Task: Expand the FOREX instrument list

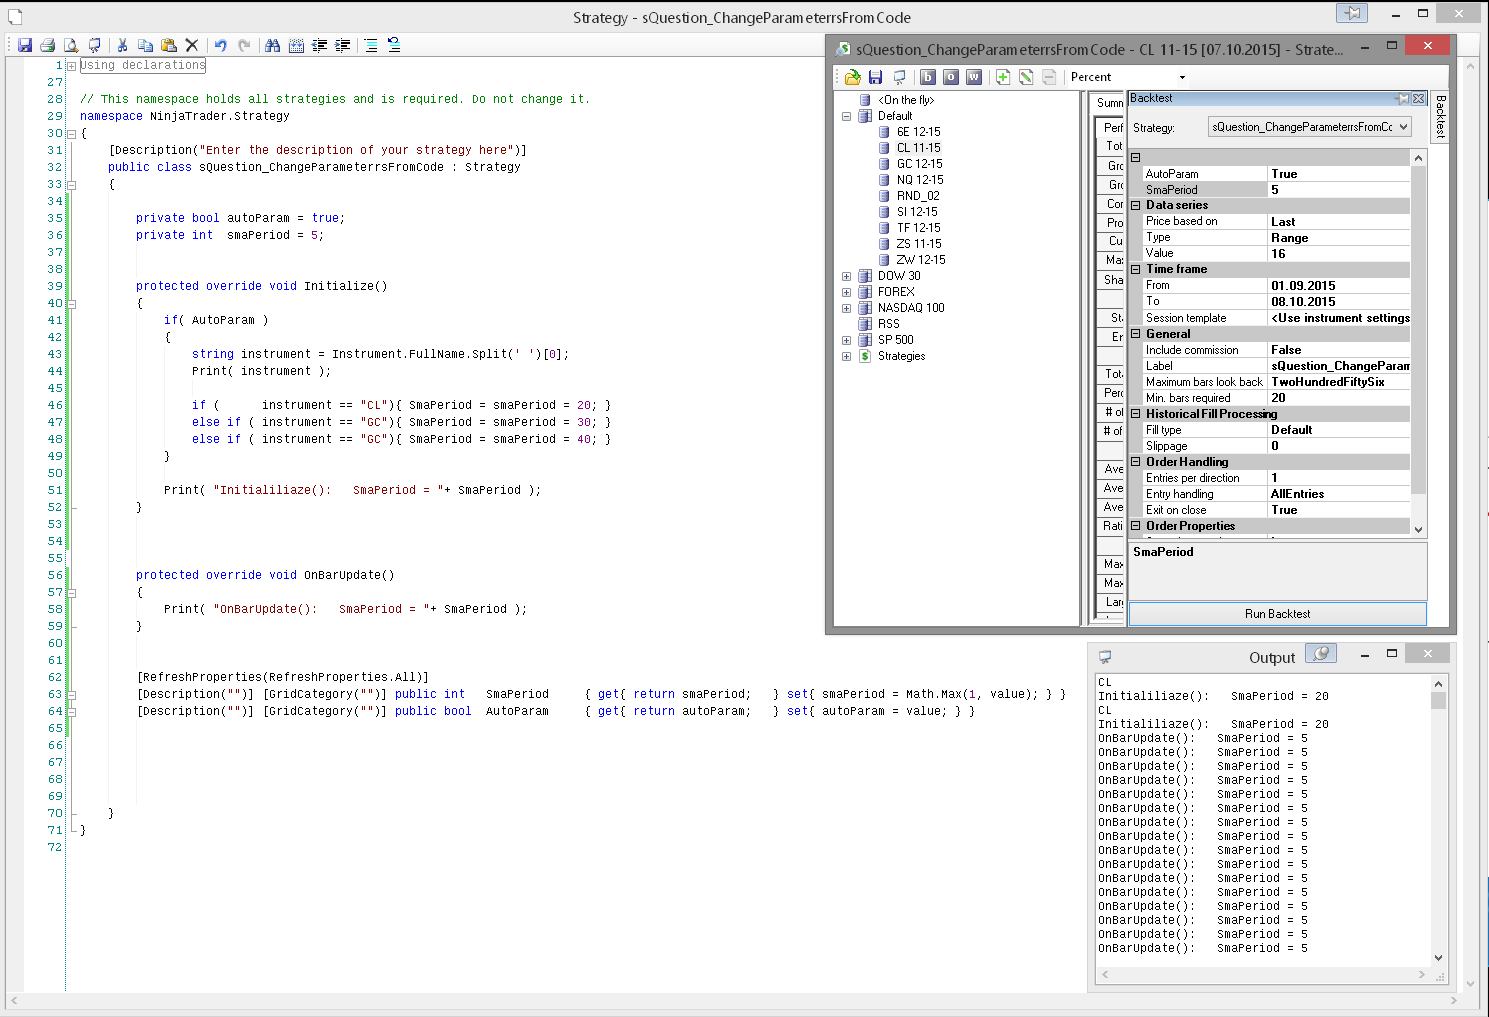Action: [x=846, y=292]
